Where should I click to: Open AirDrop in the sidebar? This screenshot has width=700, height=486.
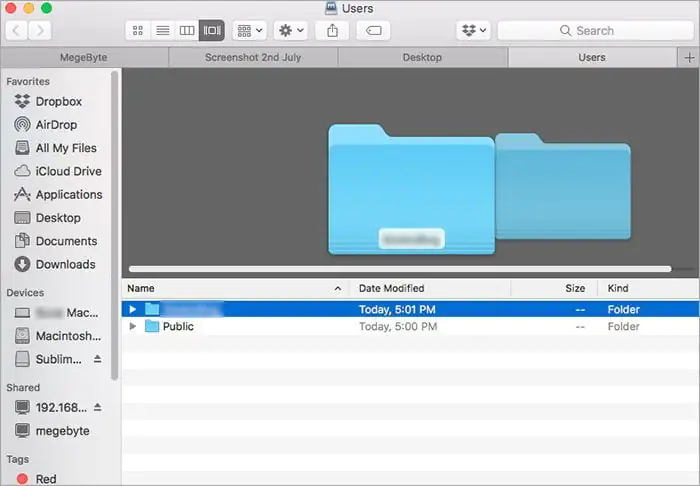(x=56, y=125)
